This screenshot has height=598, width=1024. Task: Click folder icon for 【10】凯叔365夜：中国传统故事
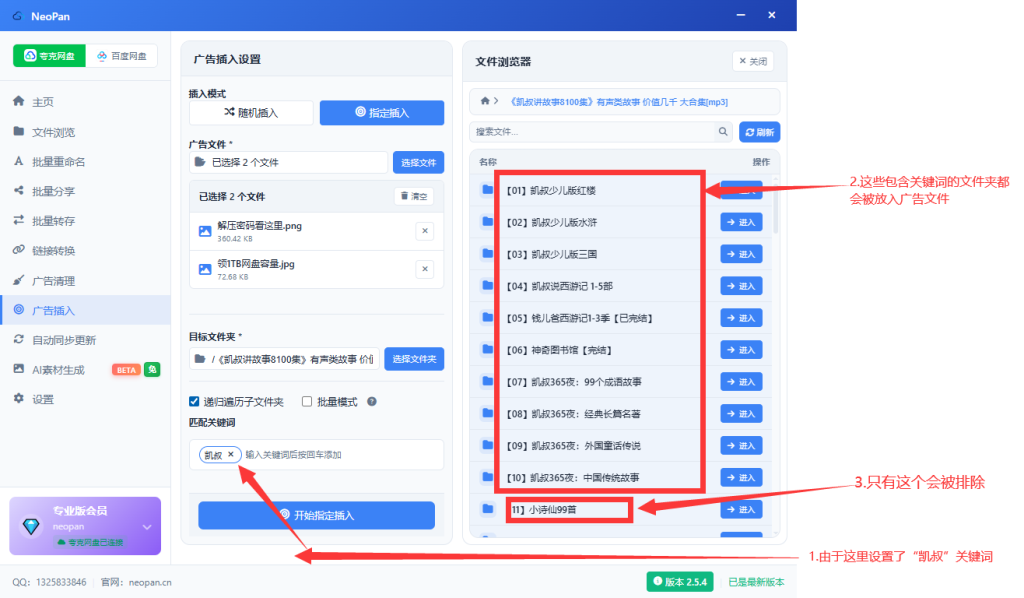(x=487, y=477)
